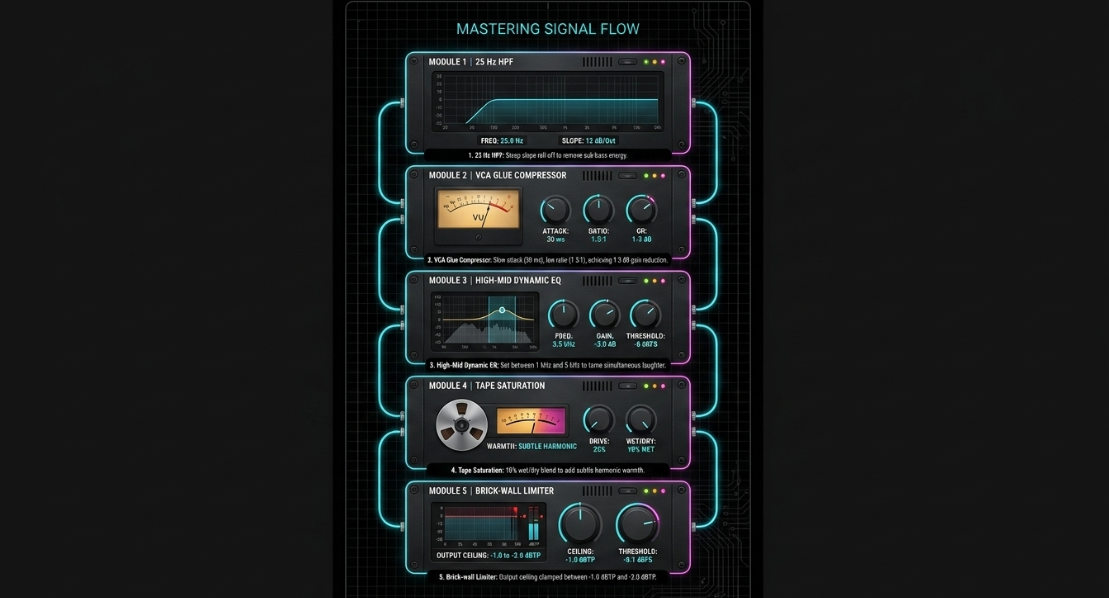Image resolution: width=1109 pixels, height=598 pixels.
Task: Click the yellow LED on Module 1
Action: 654,62
